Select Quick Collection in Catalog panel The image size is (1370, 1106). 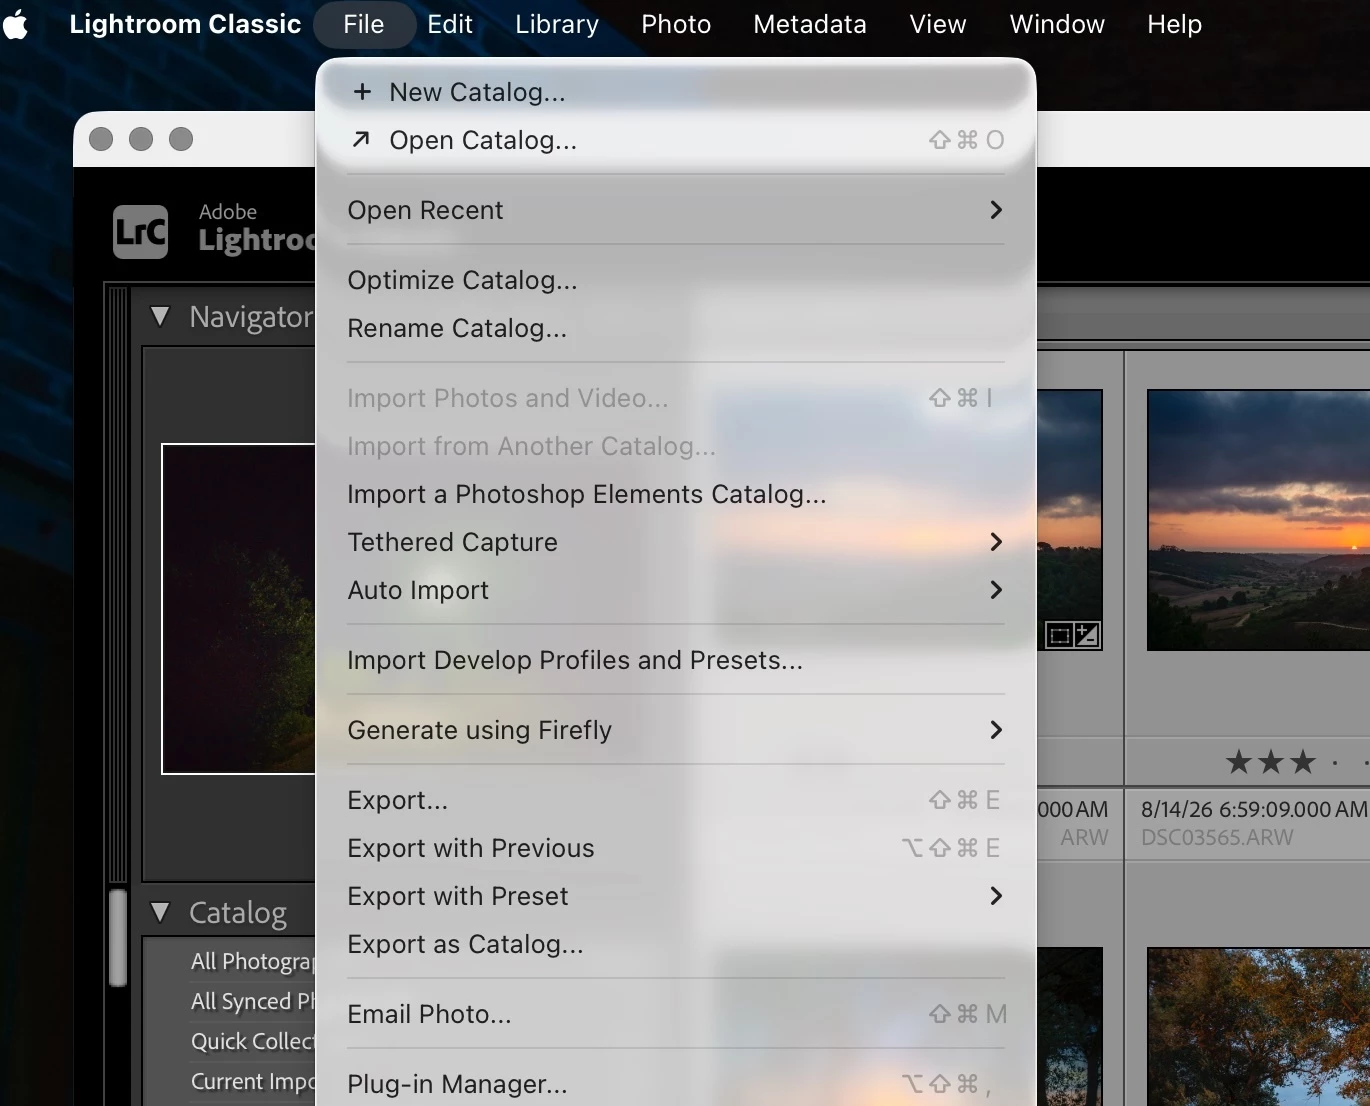click(252, 1041)
